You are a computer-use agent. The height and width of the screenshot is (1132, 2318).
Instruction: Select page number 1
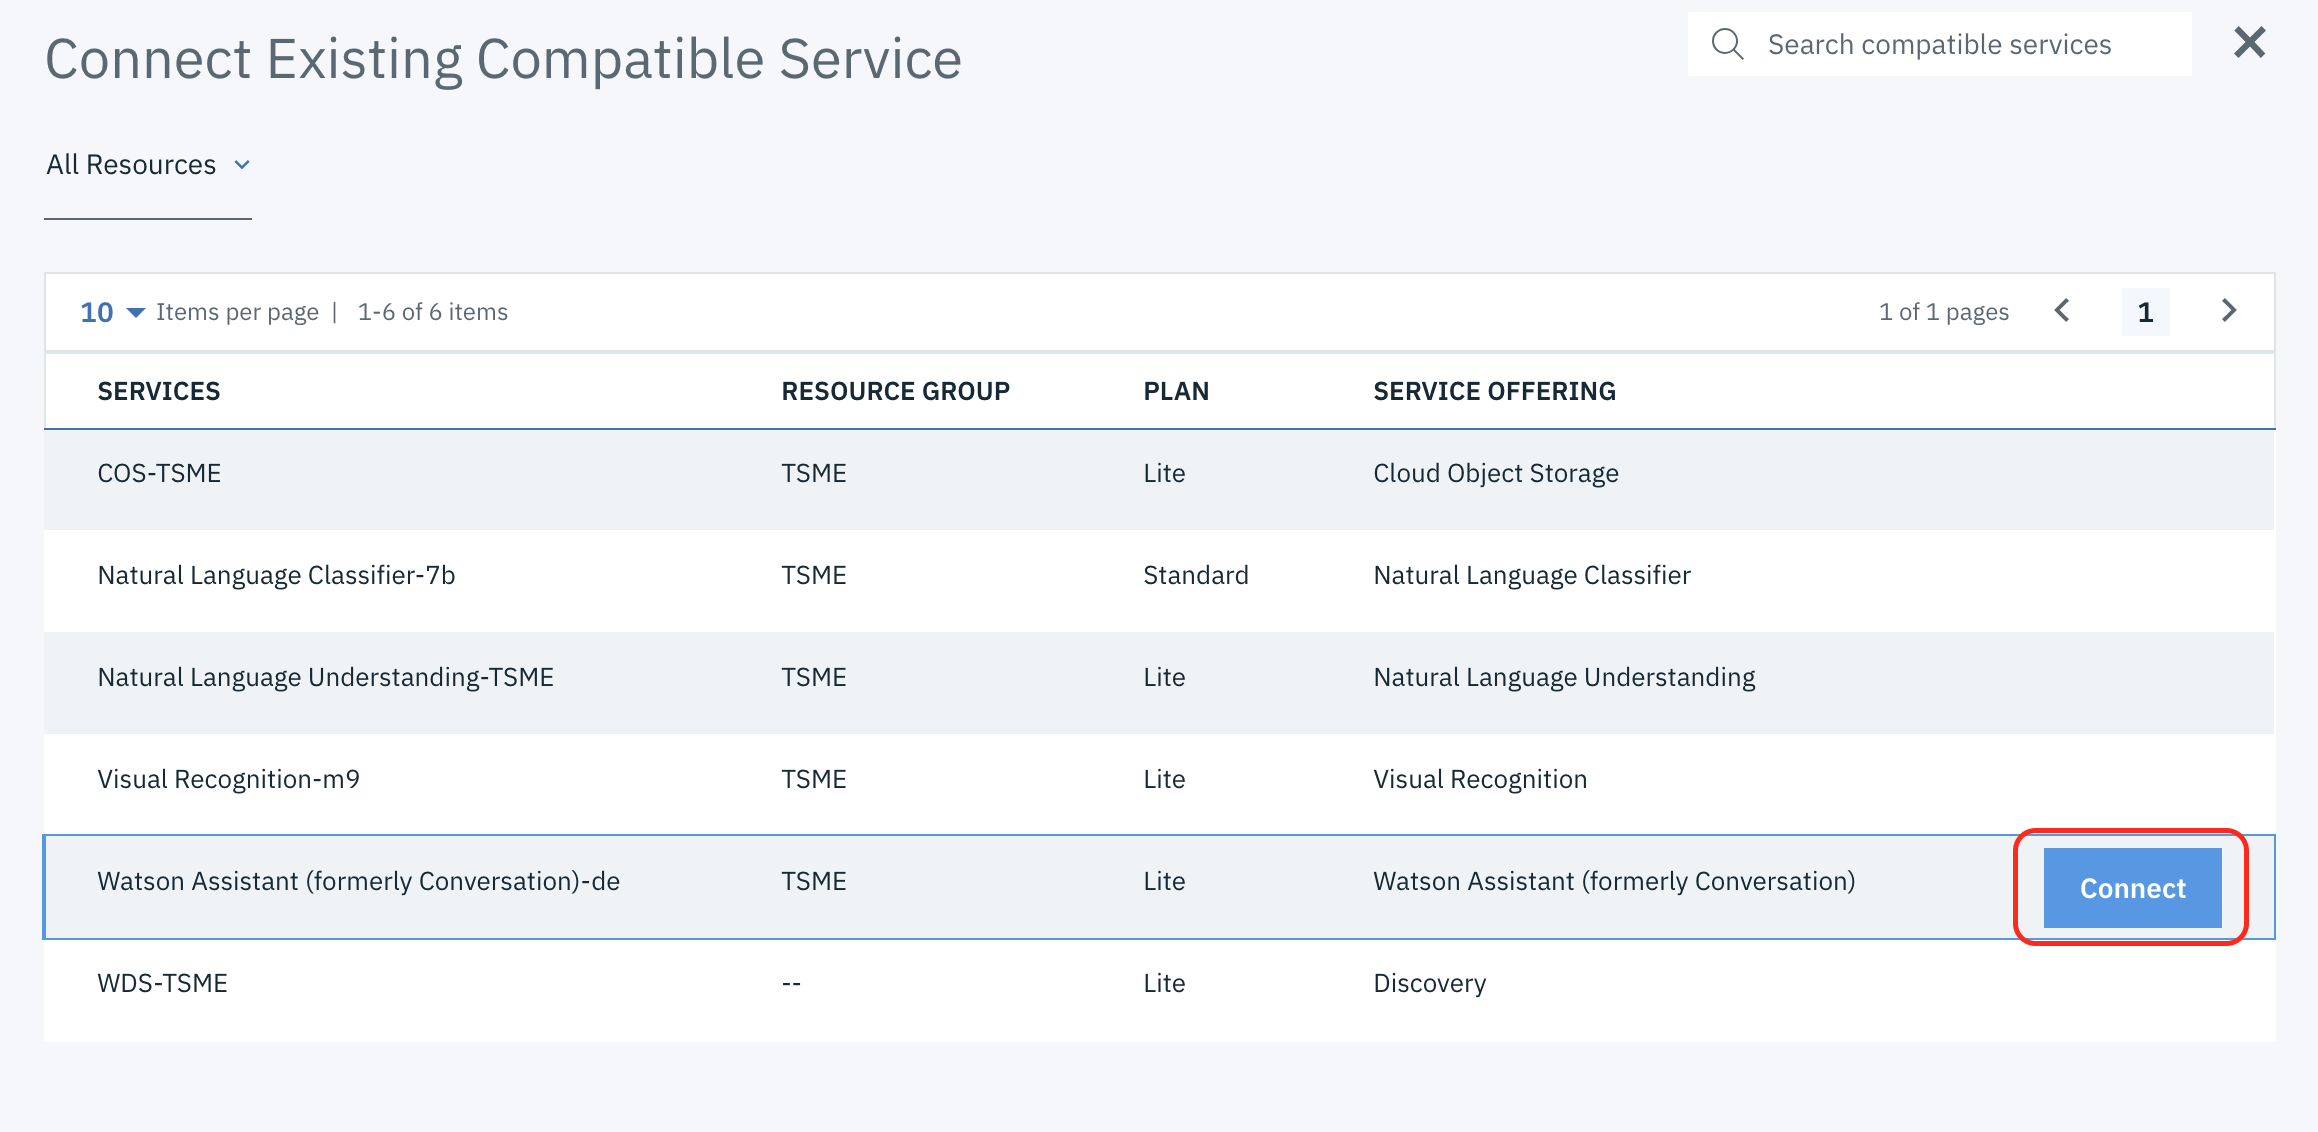(x=2144, y=312)
